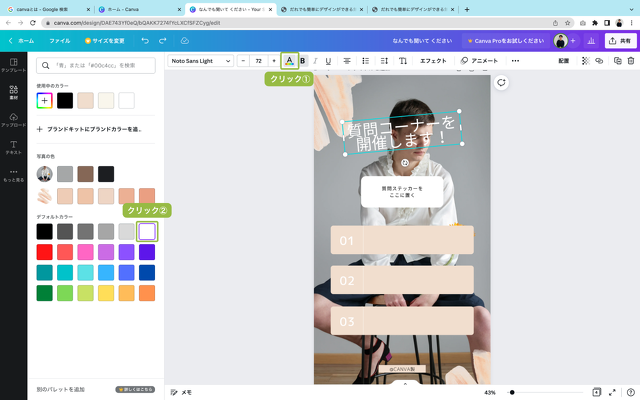Select the テキスト tool in the sidebar
The image size is (640, 400).
pyautogui.click(x=14, y=146)
